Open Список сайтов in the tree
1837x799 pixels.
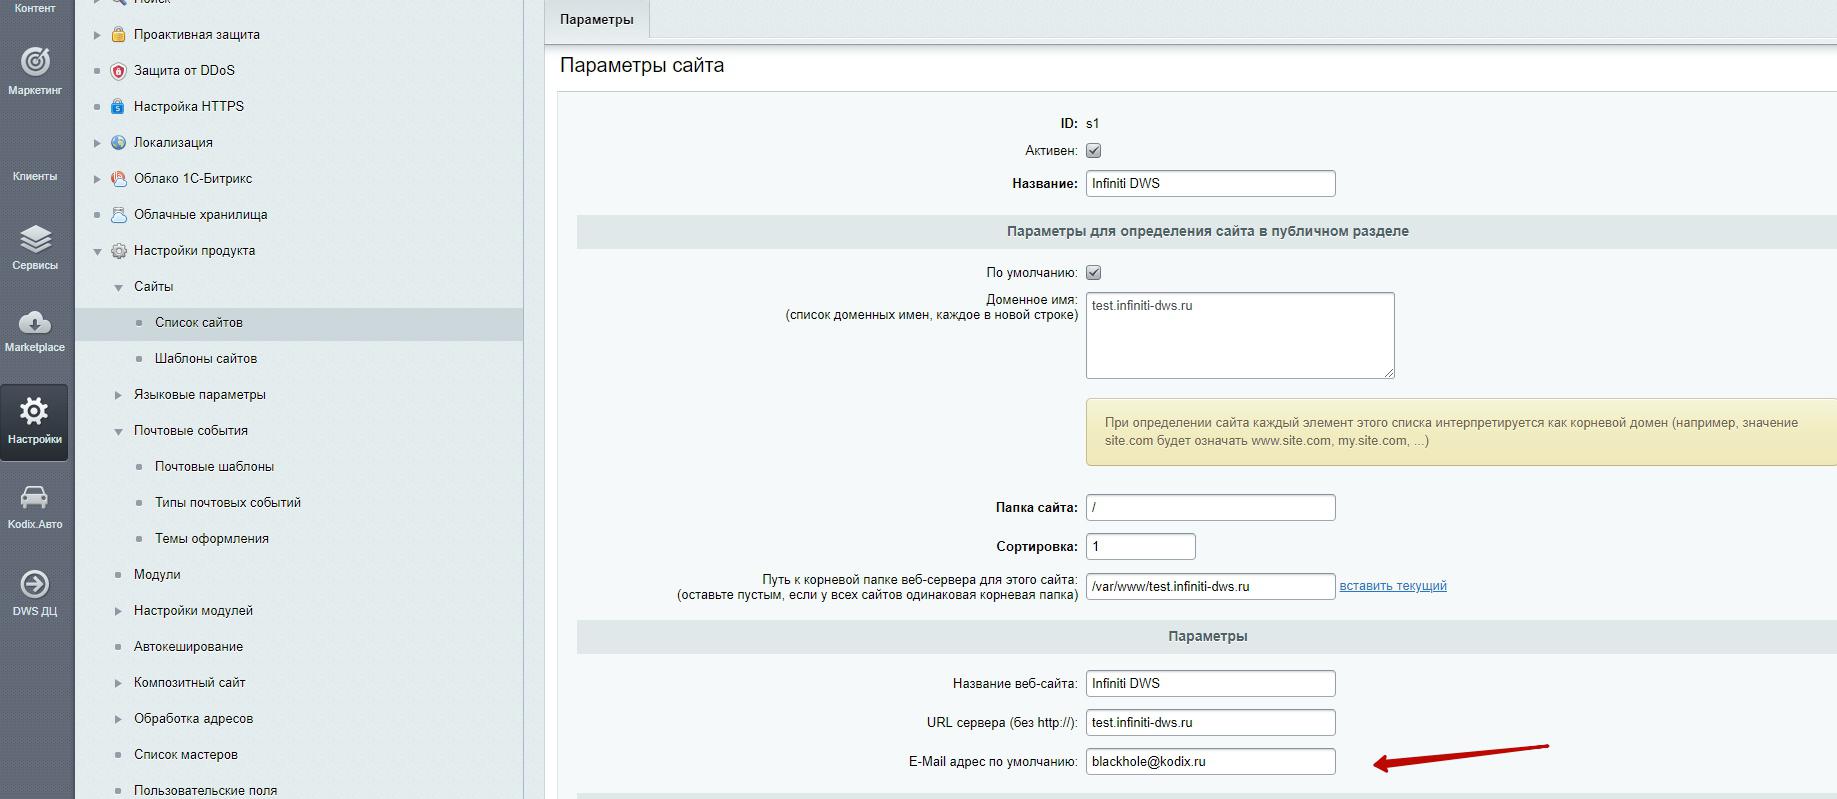tap(199, 322)
